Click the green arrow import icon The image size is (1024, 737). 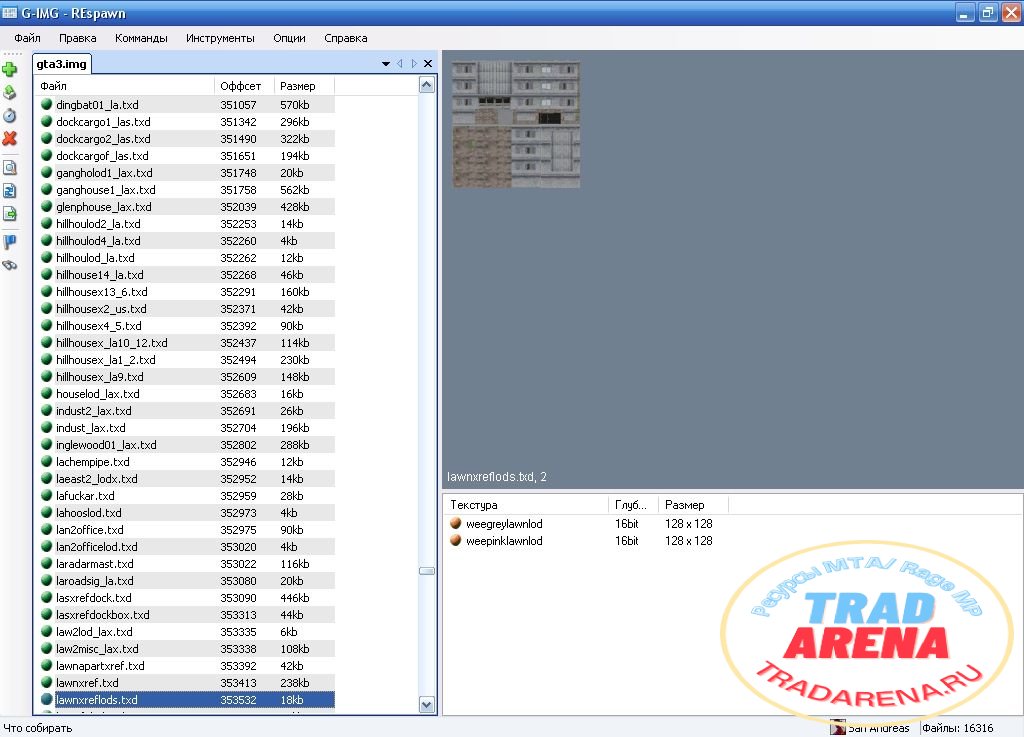coord(10,92)
